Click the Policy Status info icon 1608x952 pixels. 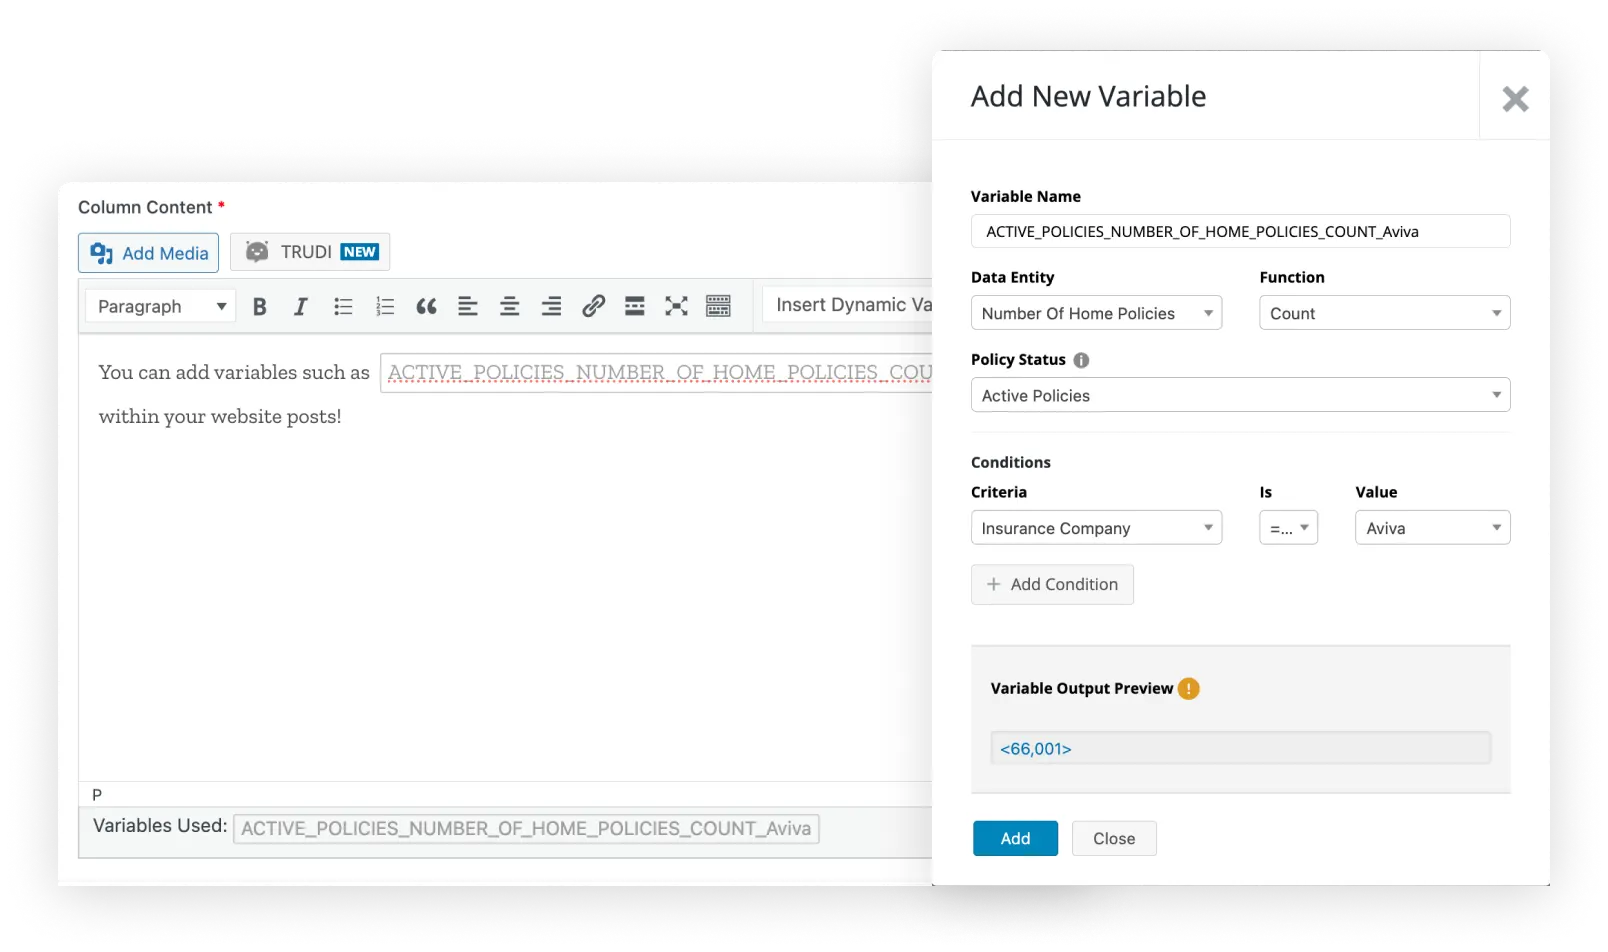point(1081,360)
